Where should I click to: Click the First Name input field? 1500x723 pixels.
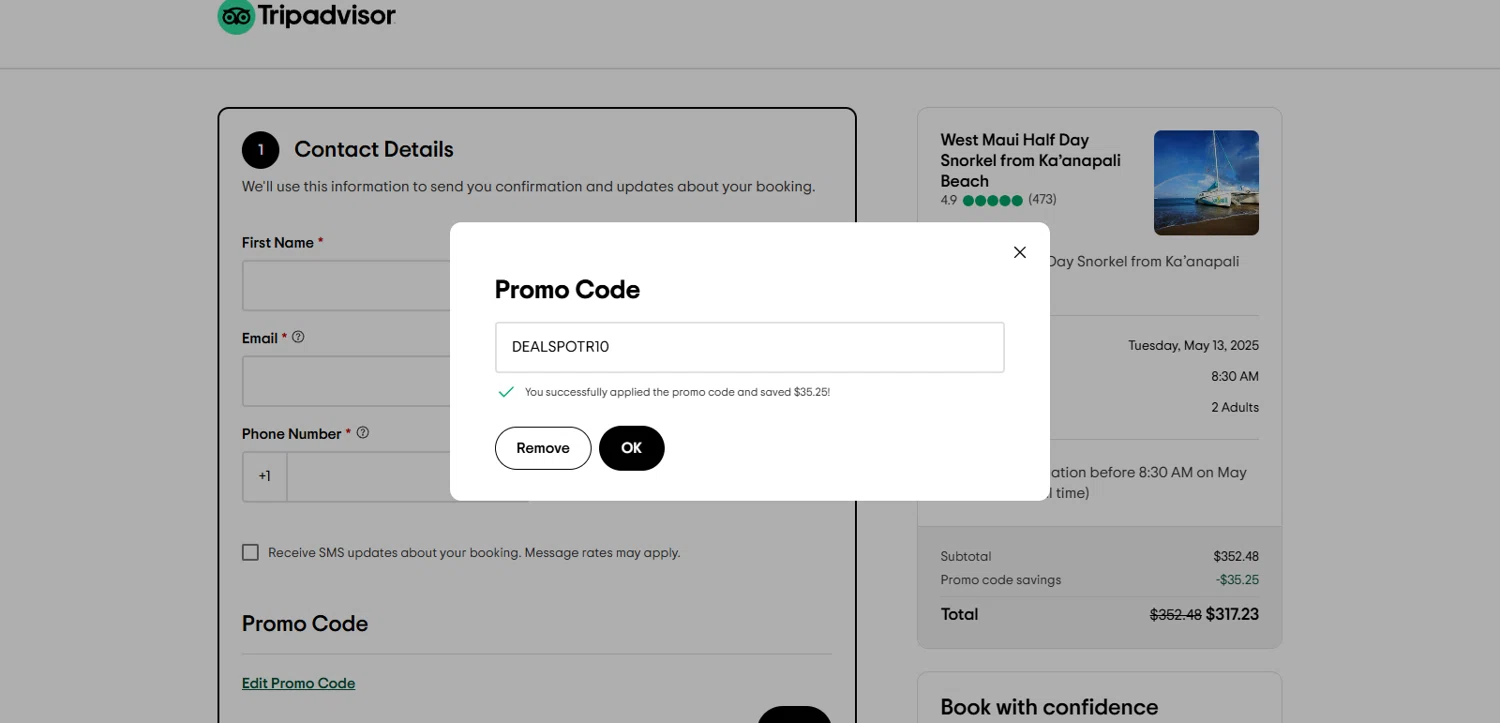[x=346, y=286]
